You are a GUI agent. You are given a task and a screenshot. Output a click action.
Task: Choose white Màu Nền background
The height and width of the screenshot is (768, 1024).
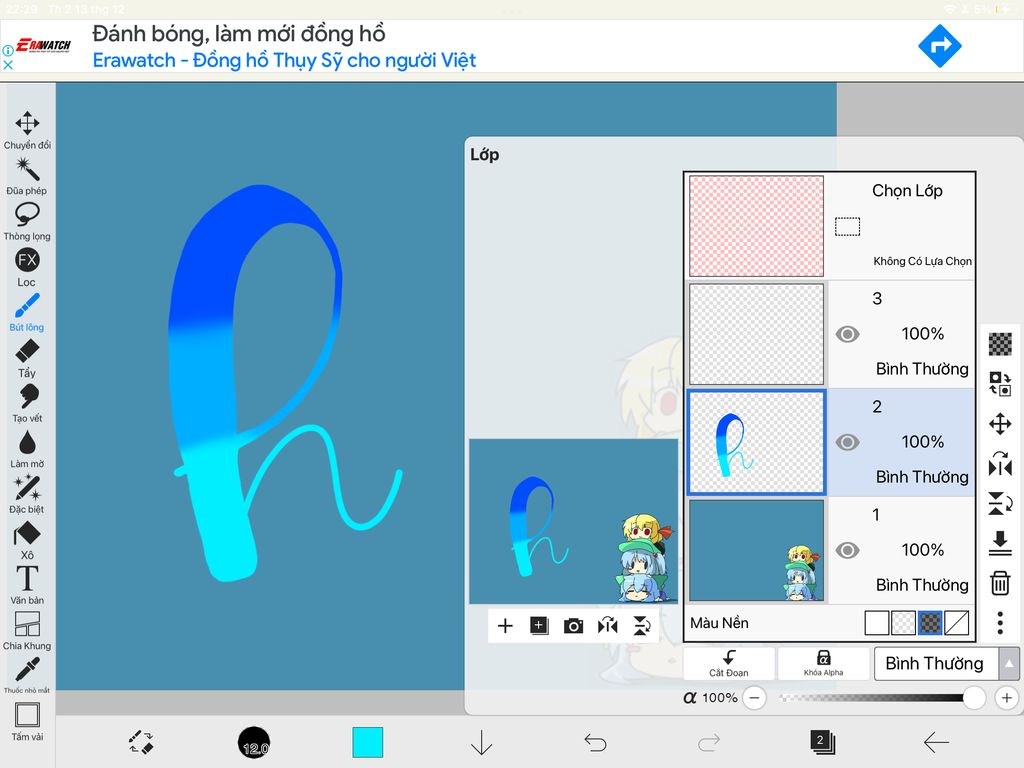coord(876,623)
